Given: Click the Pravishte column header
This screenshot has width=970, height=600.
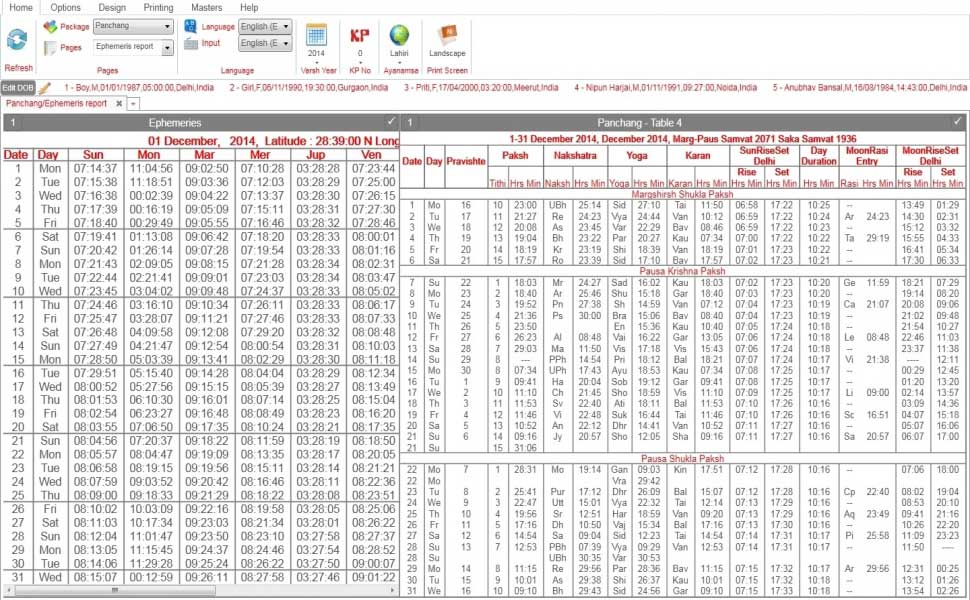Looking at the screenshot, I should (x=466, y=161).
